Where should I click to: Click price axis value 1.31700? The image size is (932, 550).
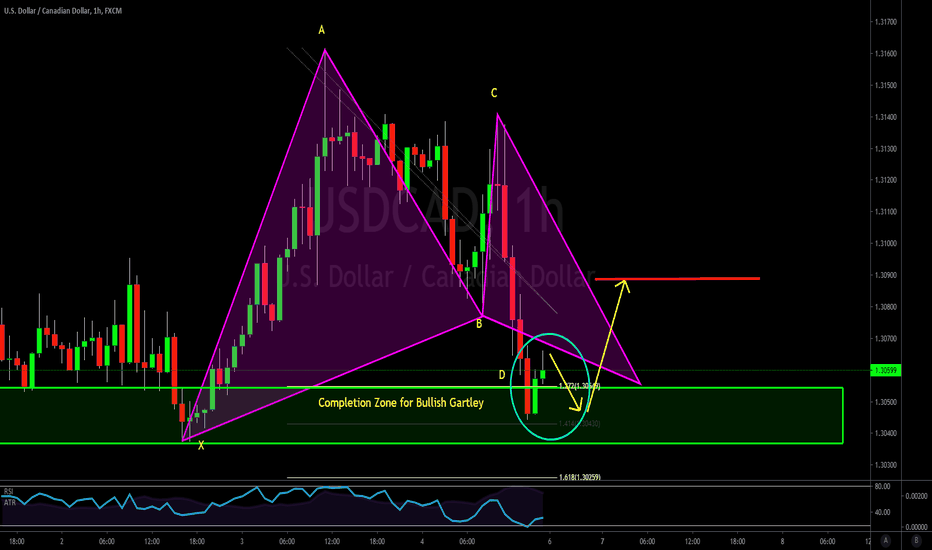point(885,22)
